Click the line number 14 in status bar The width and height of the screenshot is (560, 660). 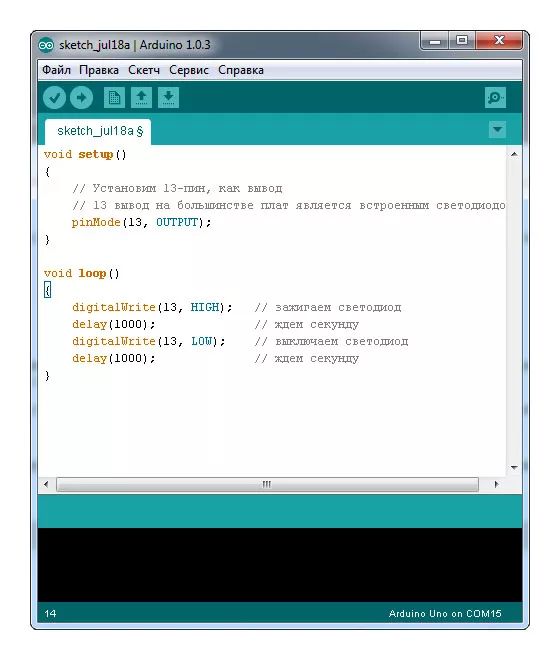click(50, 614)
